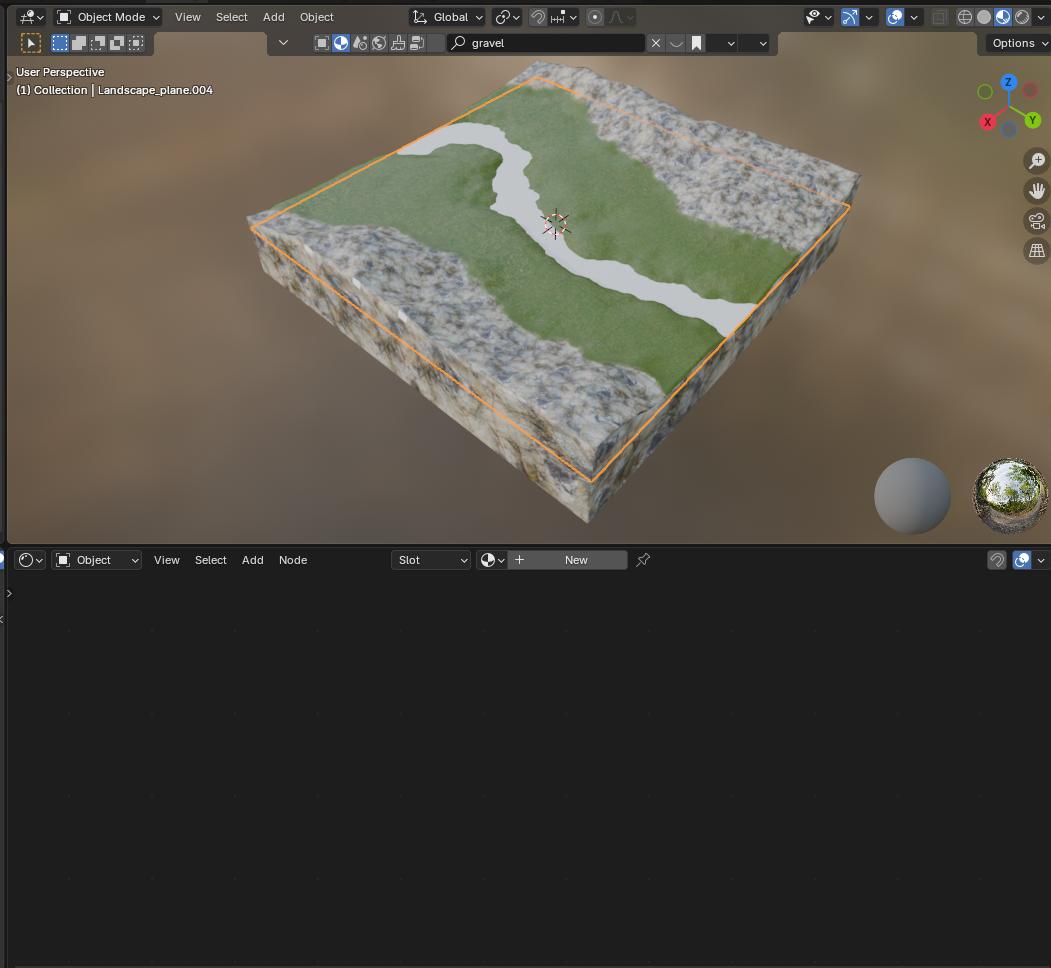This screenshot has width=1051, height=968.
Task: Toggle proportional editing in viewport header
Action: tap(595, 17)
